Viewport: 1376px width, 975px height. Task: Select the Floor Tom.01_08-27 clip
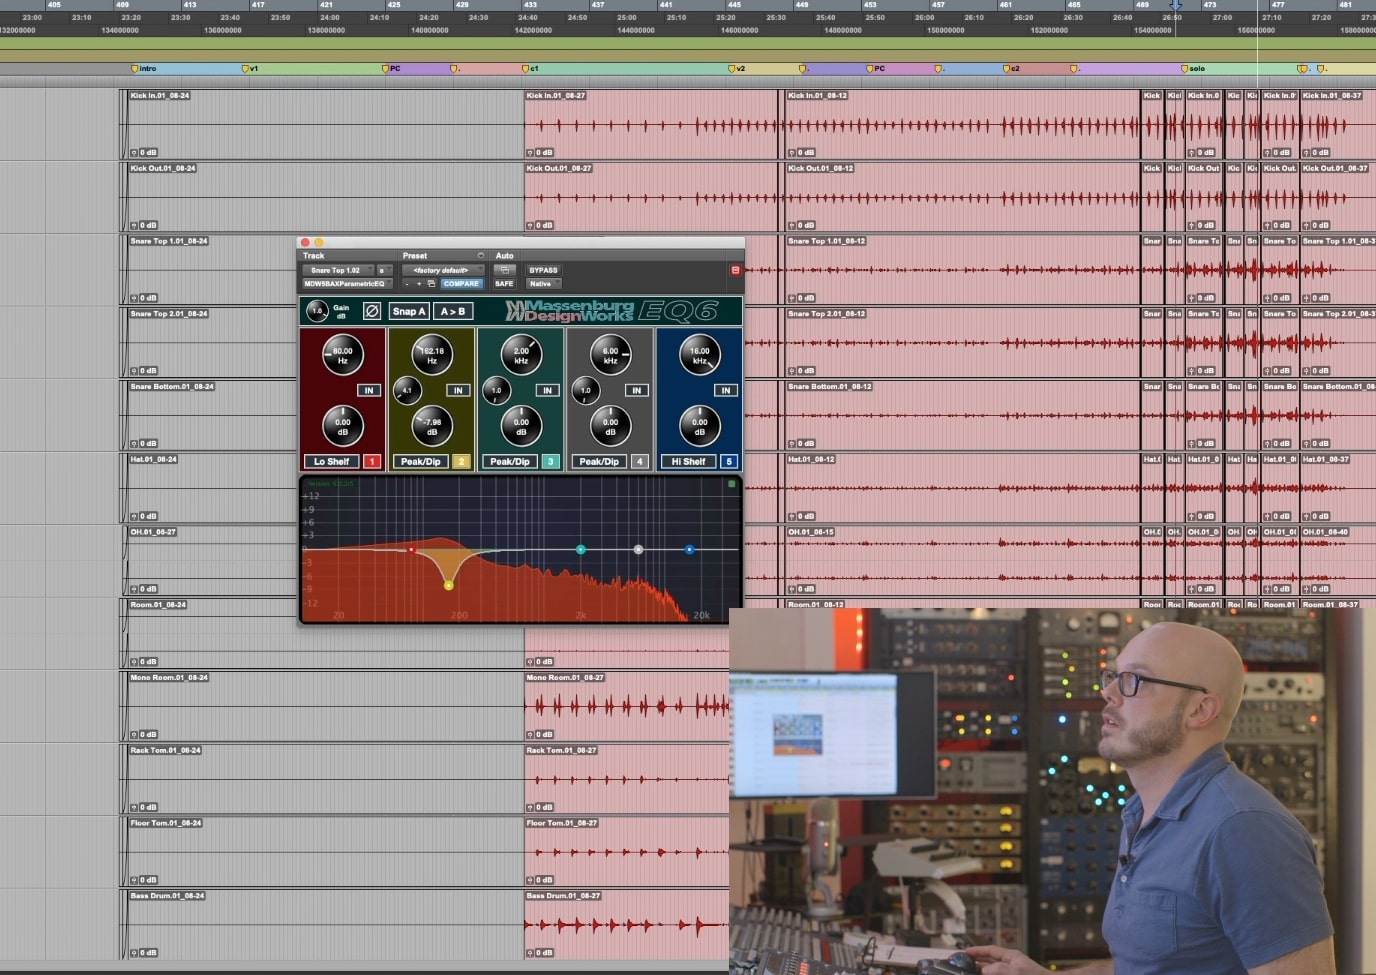[627, 852]
